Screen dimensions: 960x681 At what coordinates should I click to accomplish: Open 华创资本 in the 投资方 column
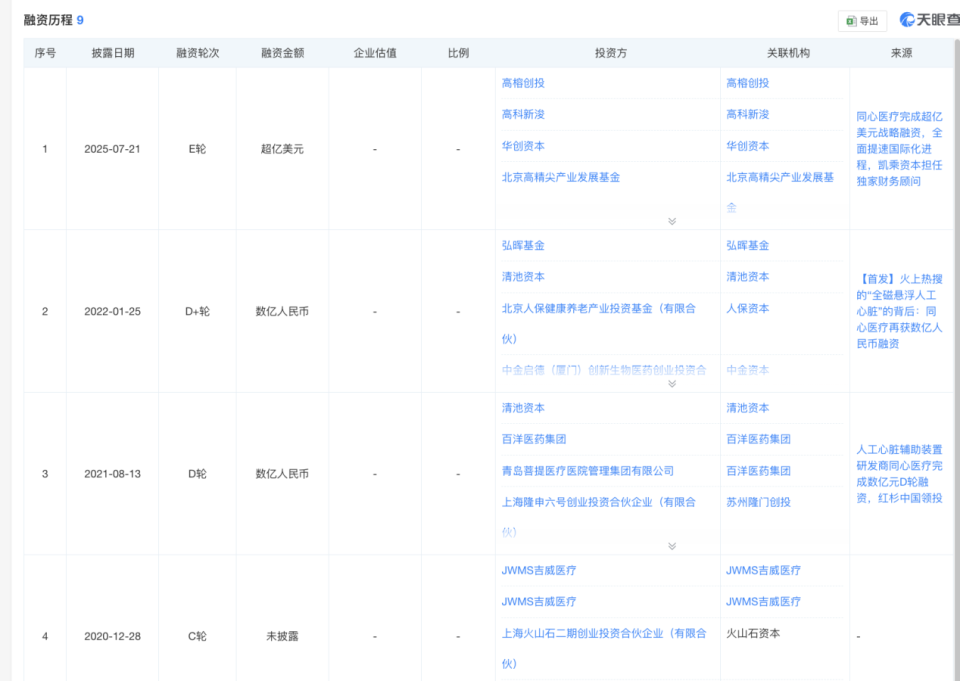click(523, 146)
